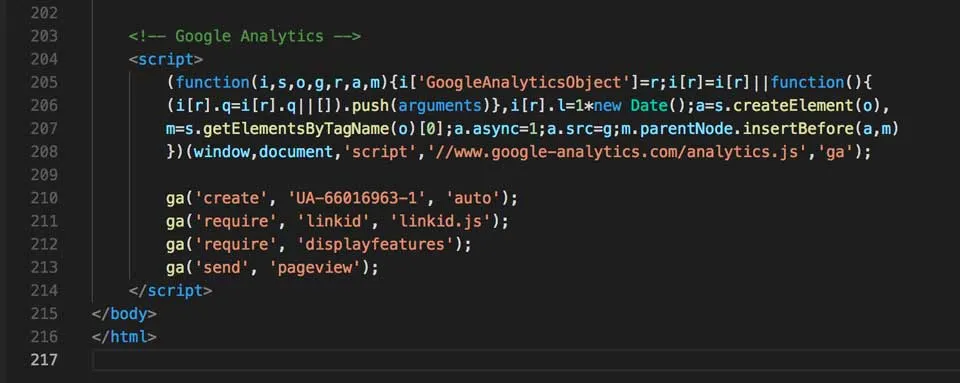This screenshot has width=960, height=383.
Task: Click line number 208 in the gutter
Action: pyautogui.click(x=43, y=152)
